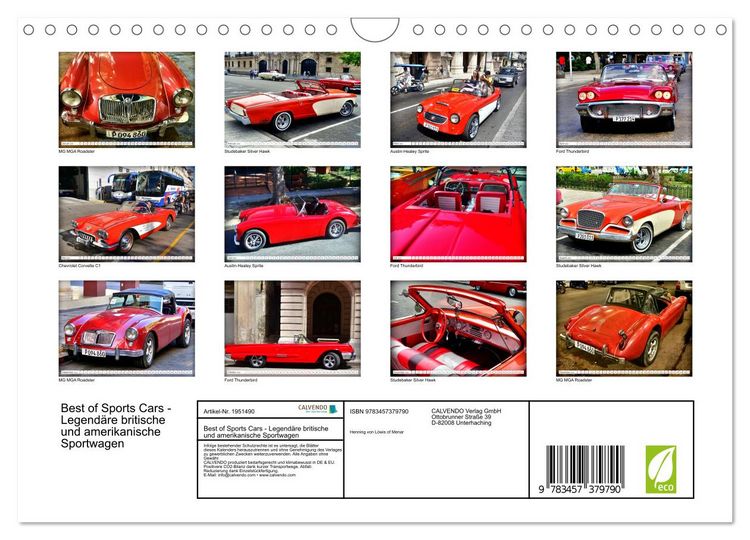
Task: Click the barcode number '9 783457 379790'
Action: 580,489
